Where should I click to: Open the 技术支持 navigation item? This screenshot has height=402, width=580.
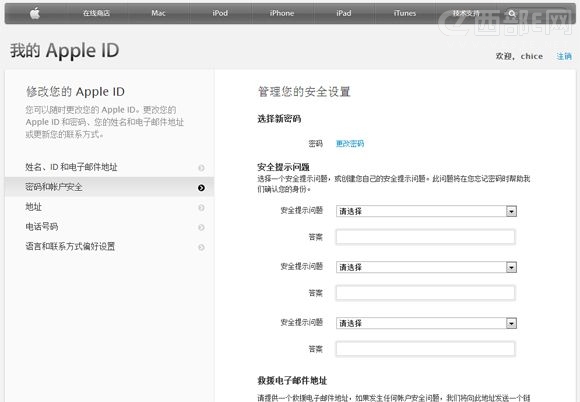point(466,13)
